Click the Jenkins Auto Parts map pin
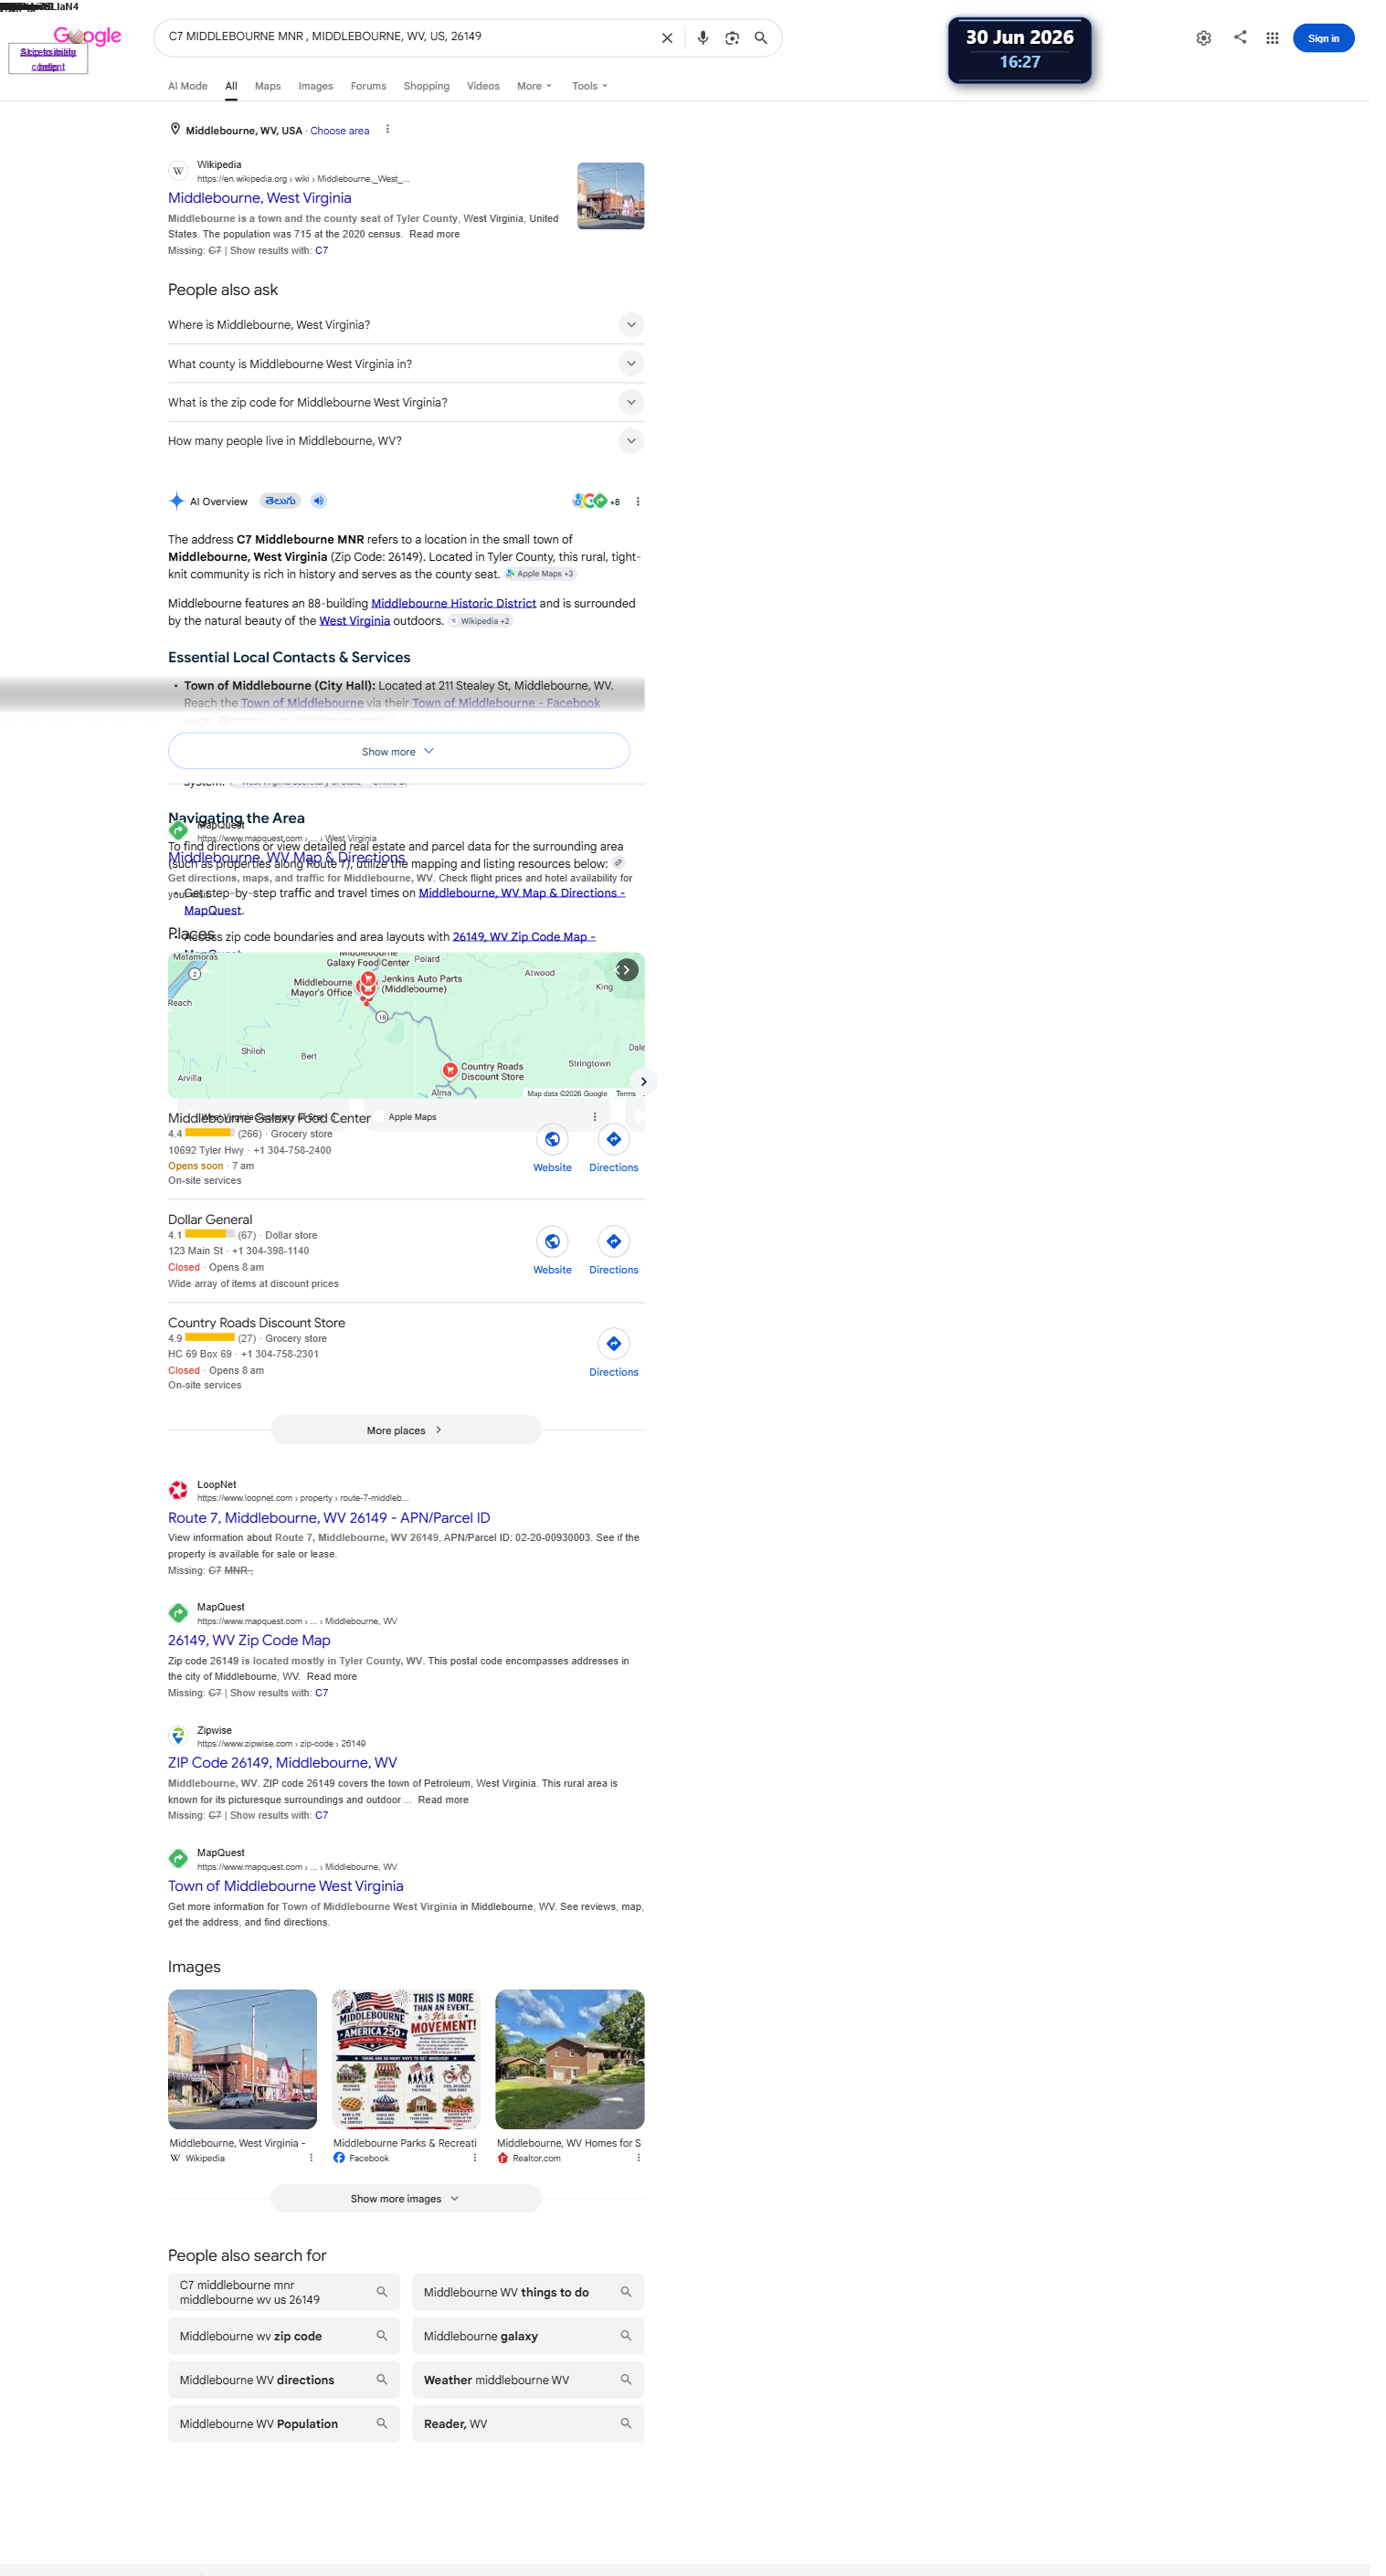1386x2576 pixels. coord(368,980)
